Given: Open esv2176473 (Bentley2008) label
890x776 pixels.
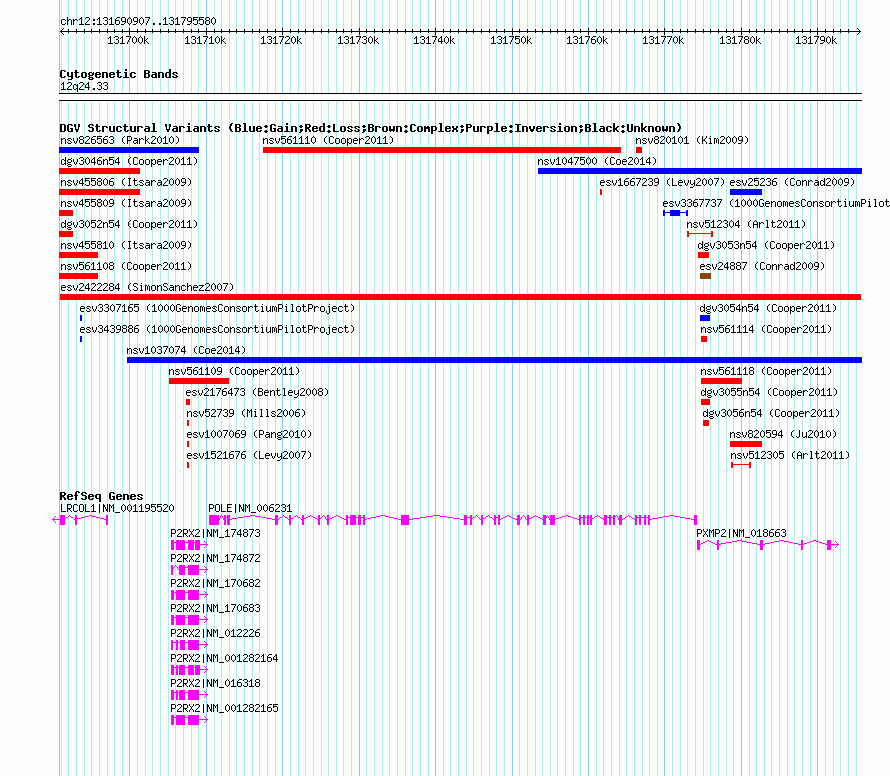Looking at the screenshot, I should 257,392.
